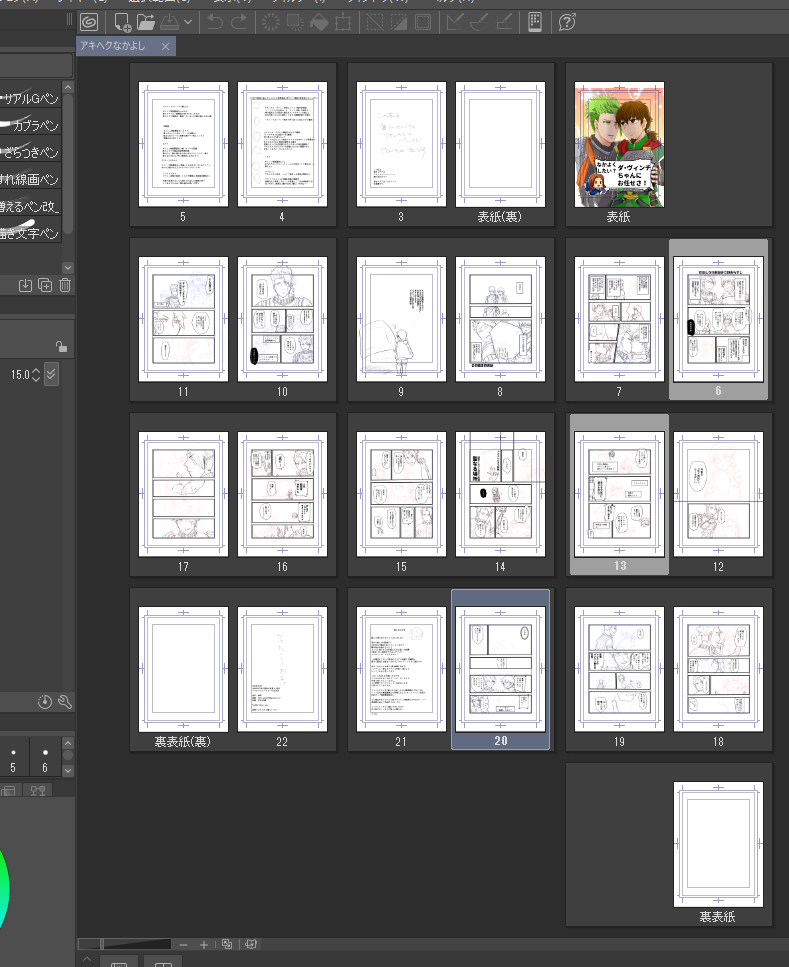Click the zoom in plus button

(204, 944)
